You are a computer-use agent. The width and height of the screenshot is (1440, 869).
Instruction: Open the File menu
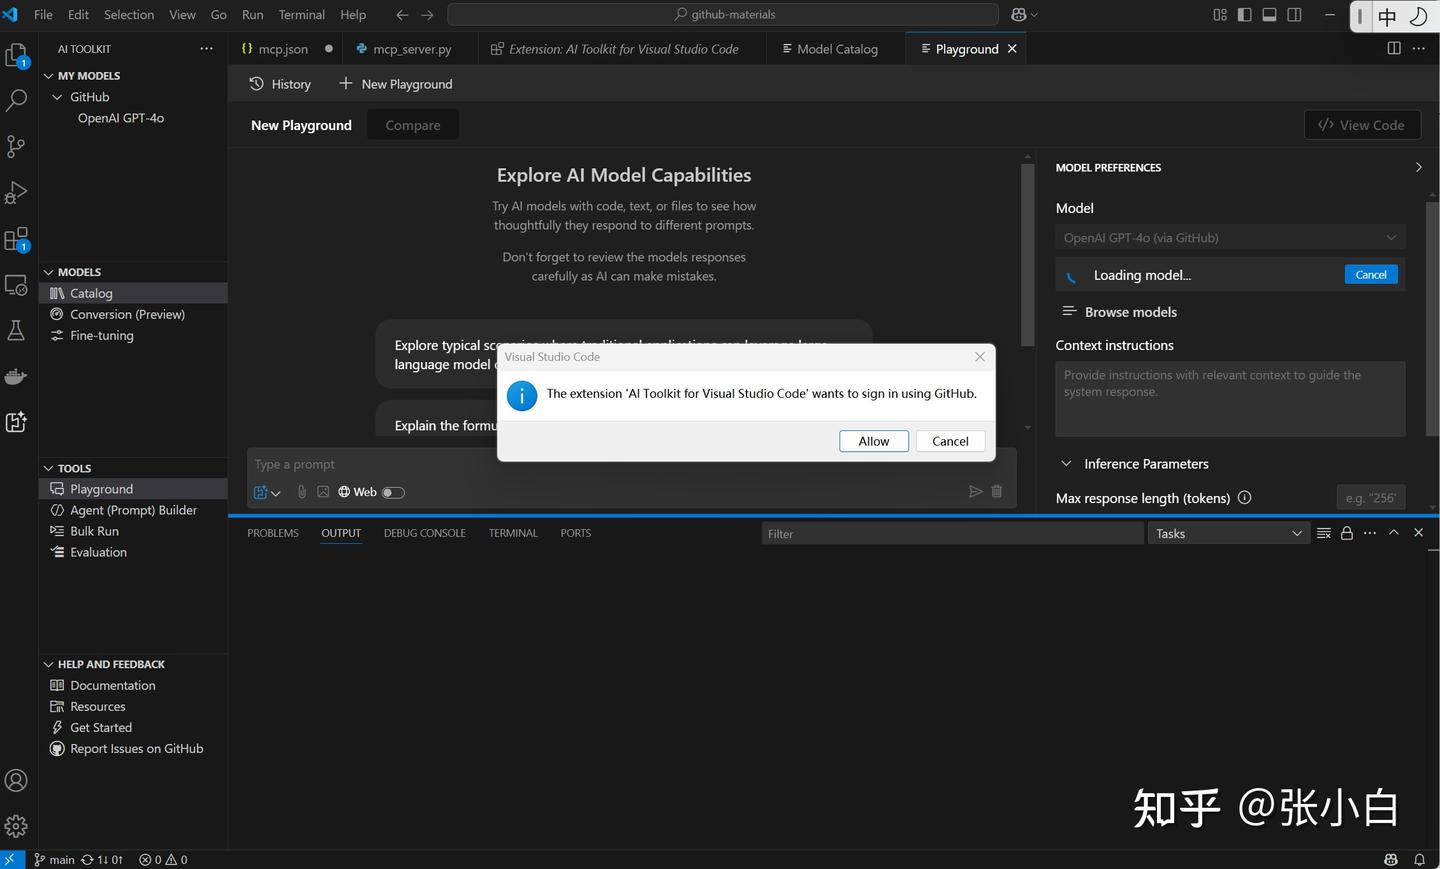(44, 15)
